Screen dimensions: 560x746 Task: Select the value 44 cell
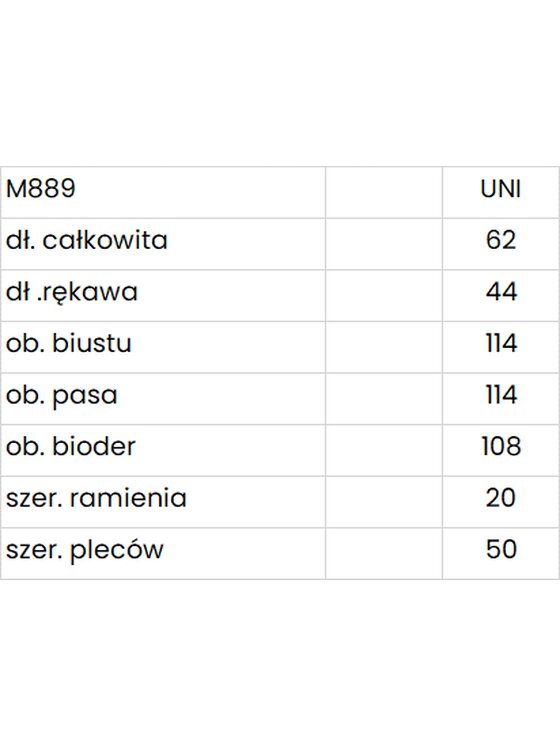coord(501,295)
